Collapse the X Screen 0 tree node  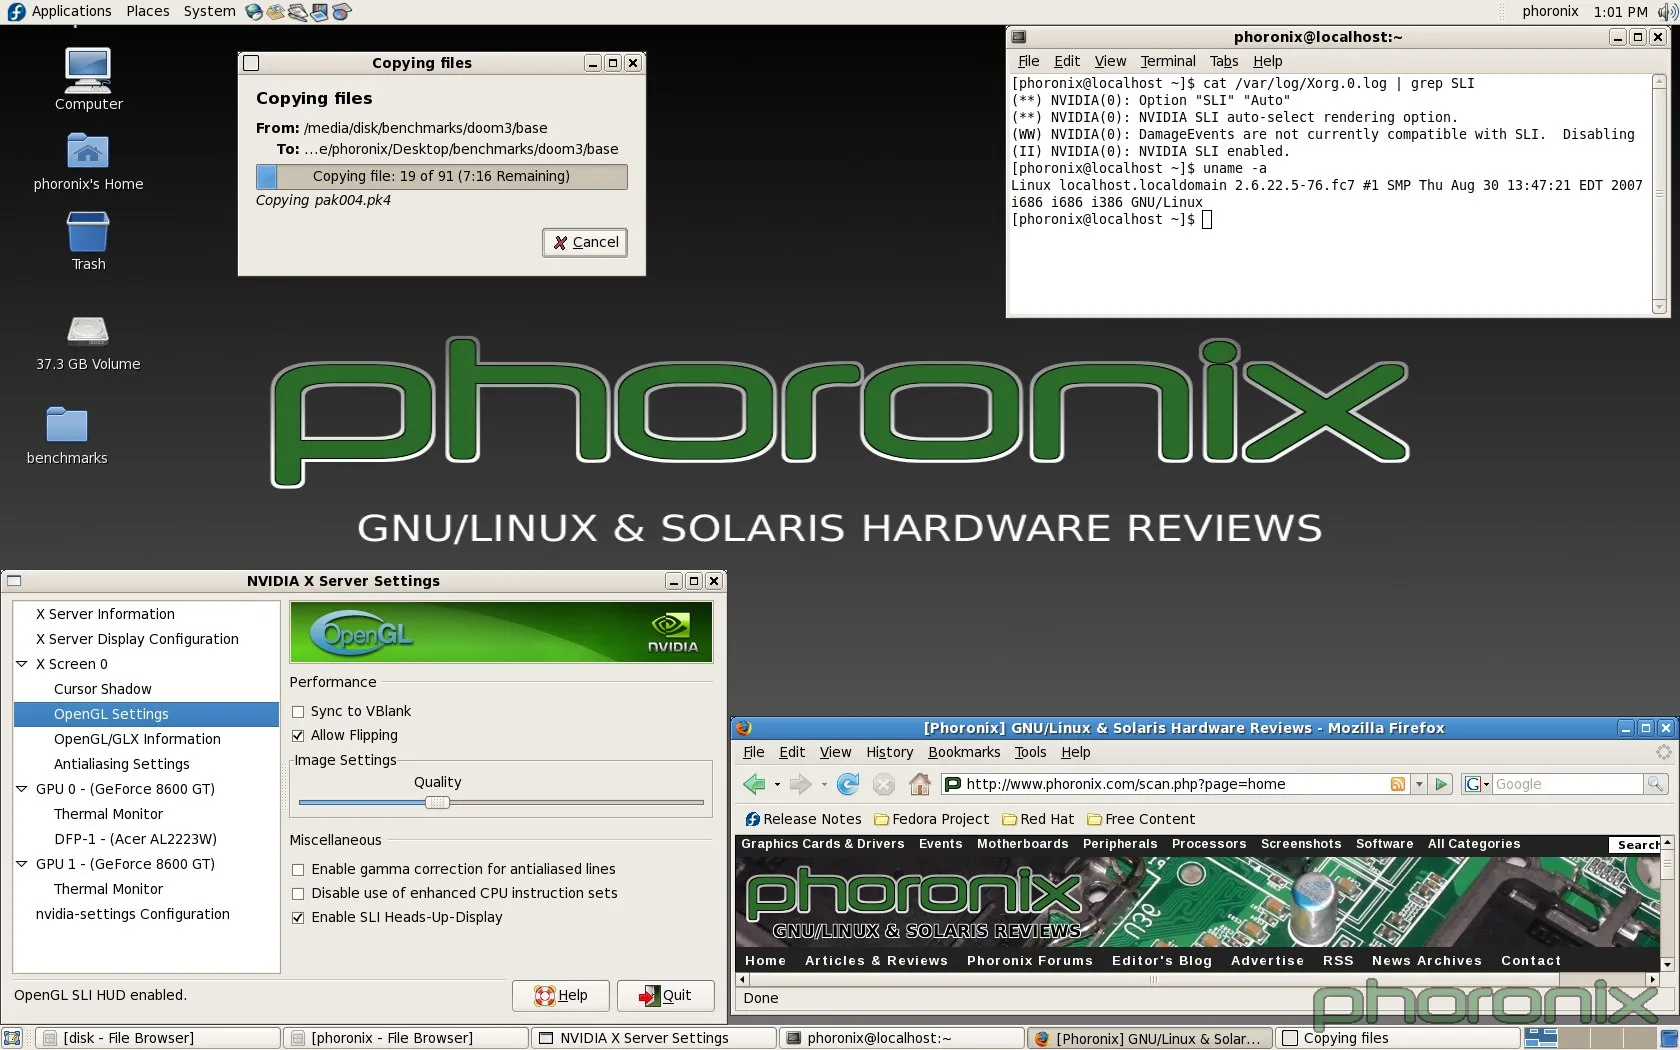(x=22, y=664)
